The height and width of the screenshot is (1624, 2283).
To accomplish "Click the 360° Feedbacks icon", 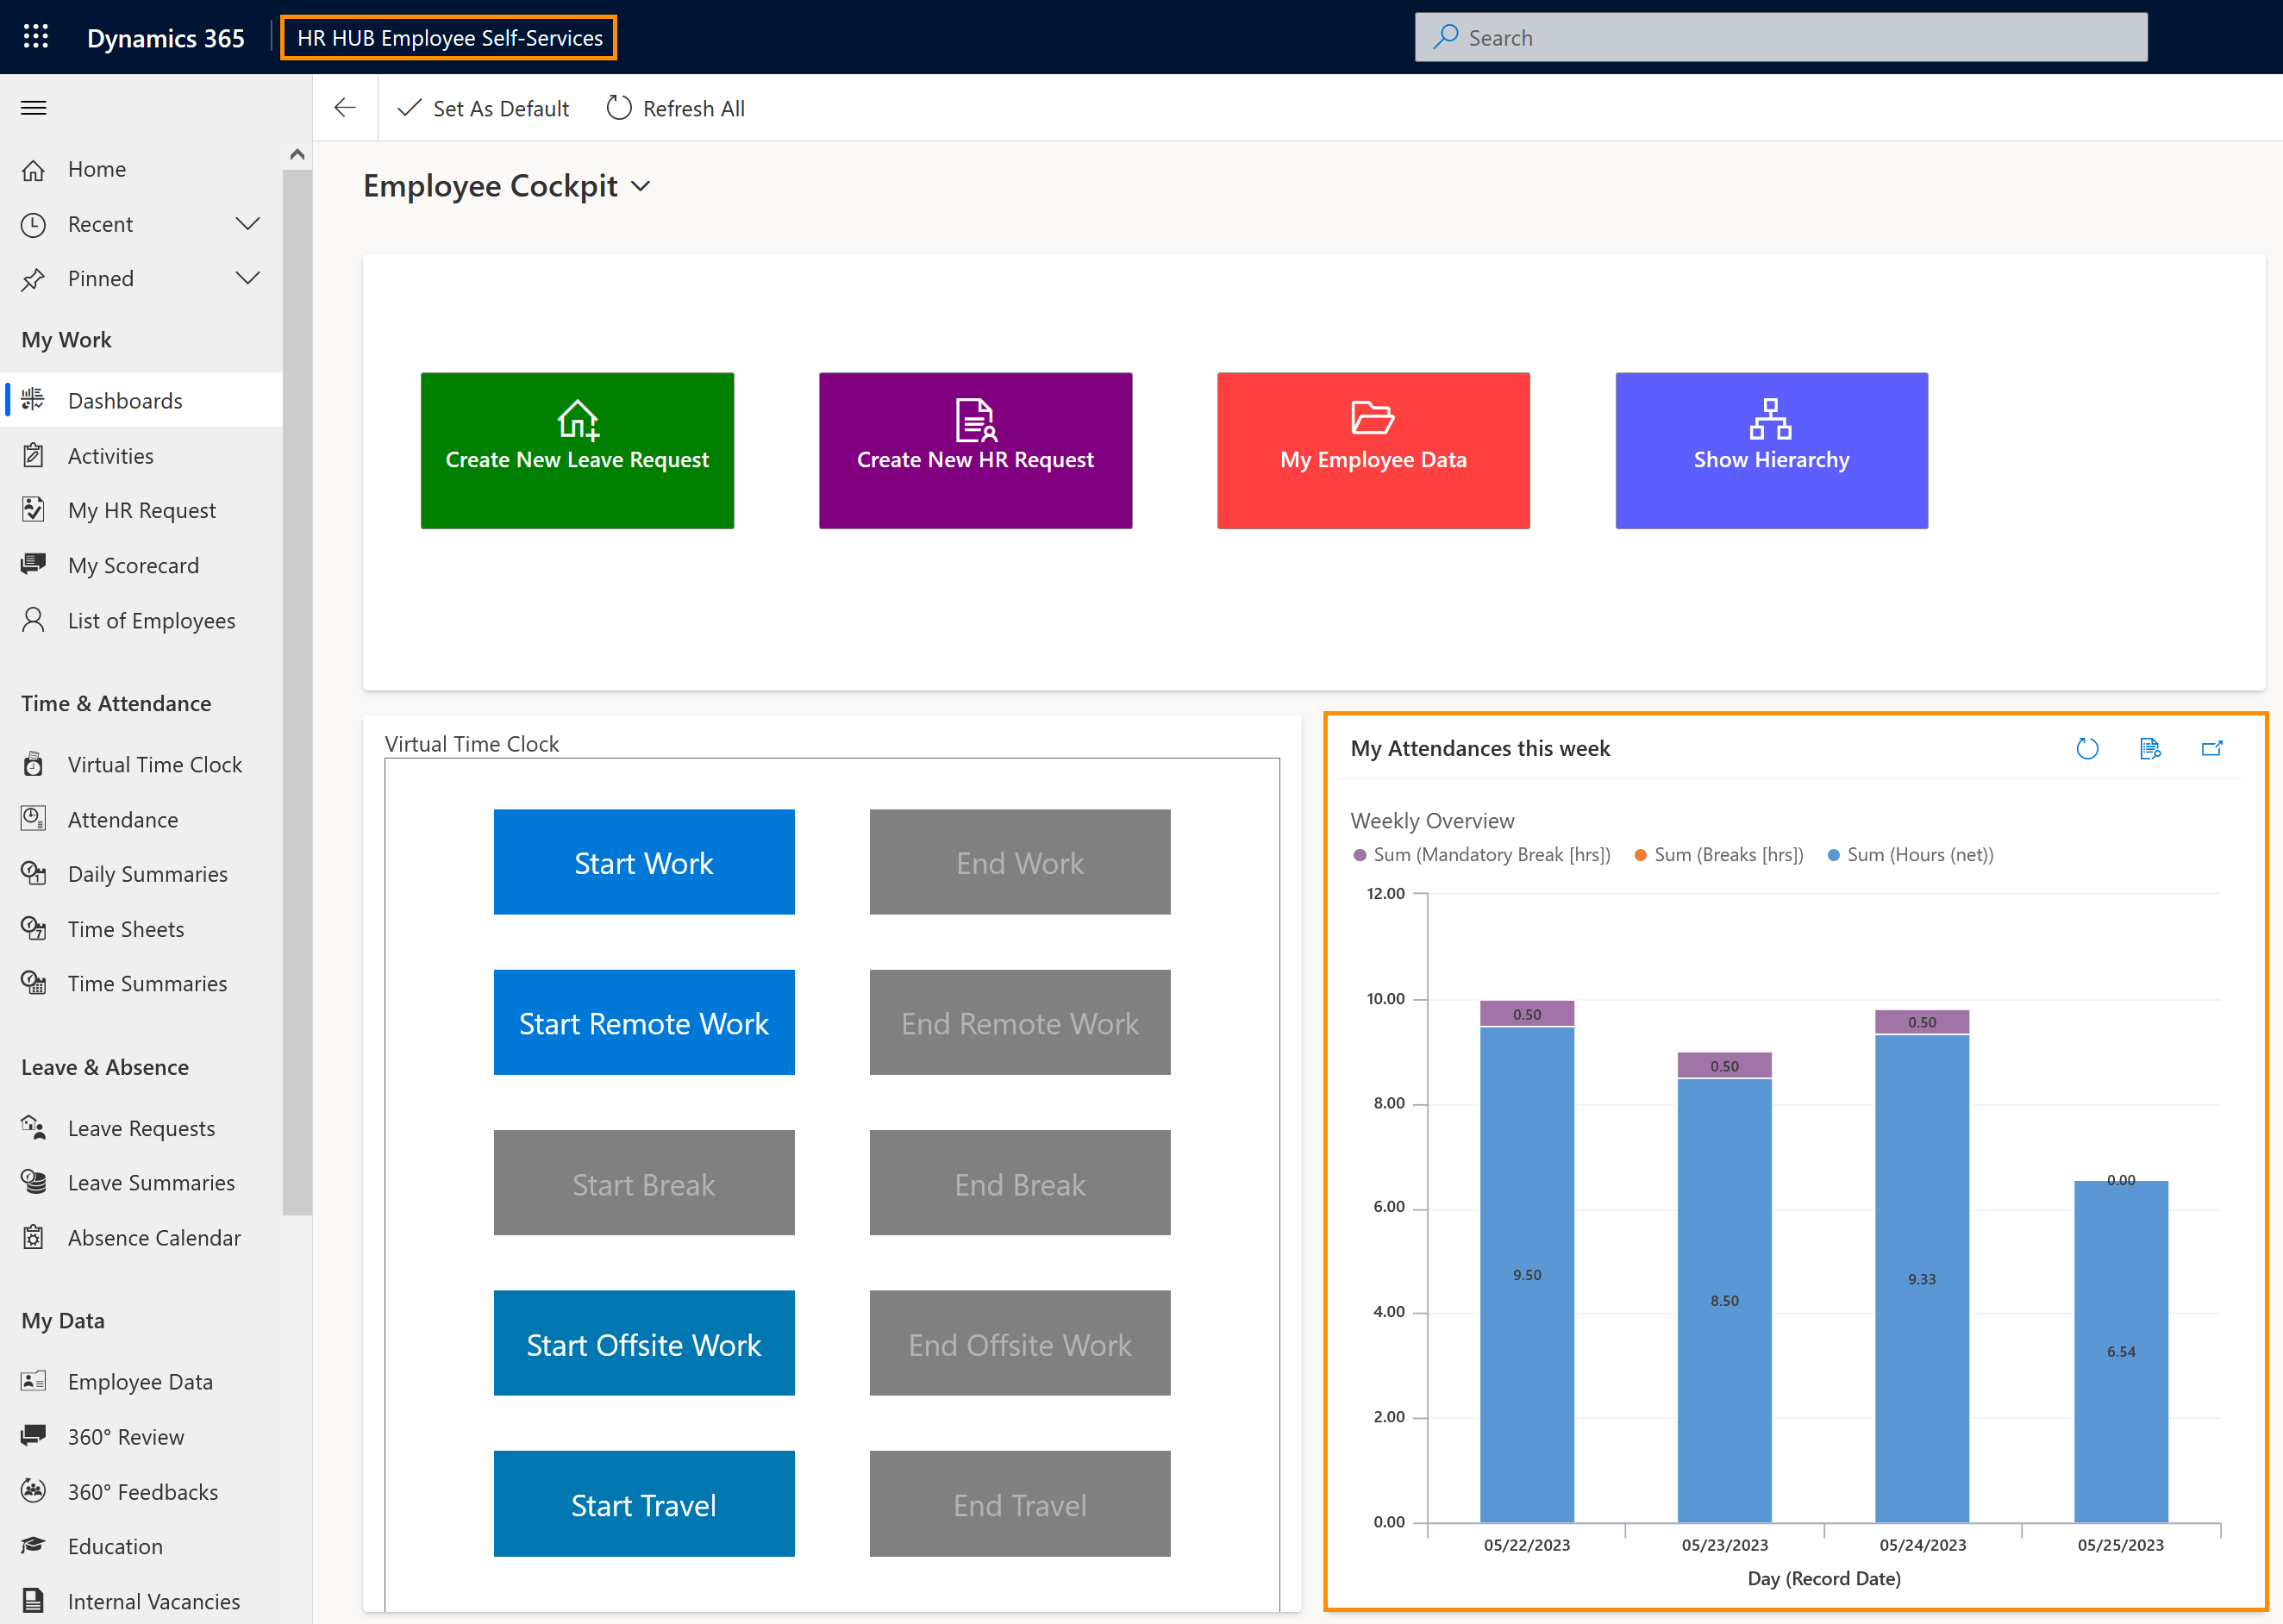I will tap(34, 1491).
